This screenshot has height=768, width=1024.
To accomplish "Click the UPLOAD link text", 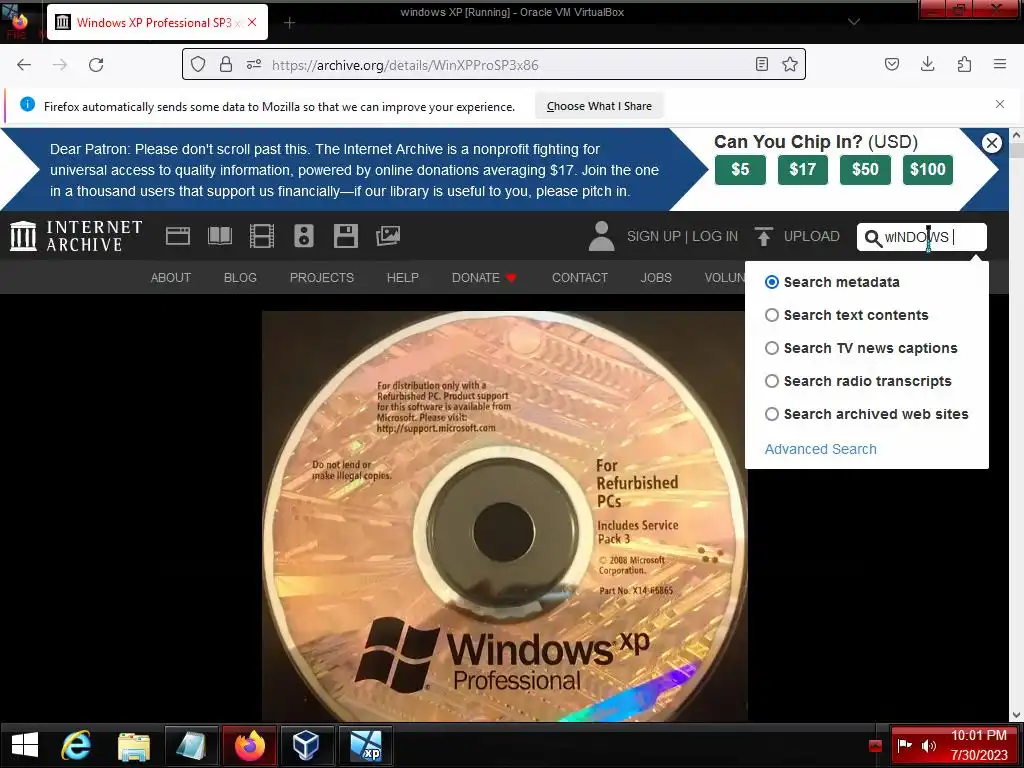I will [x=811, y=236].
